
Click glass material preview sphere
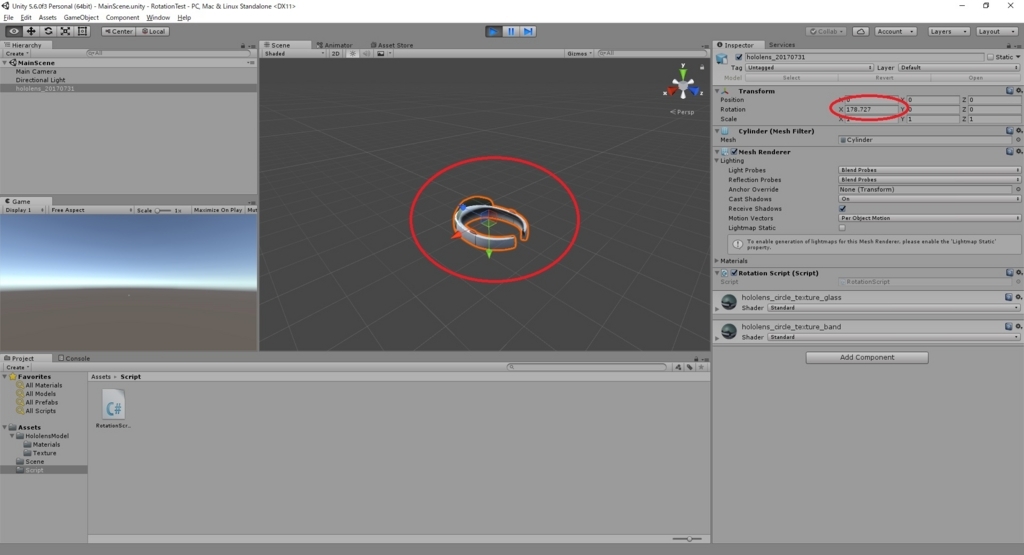729,302
